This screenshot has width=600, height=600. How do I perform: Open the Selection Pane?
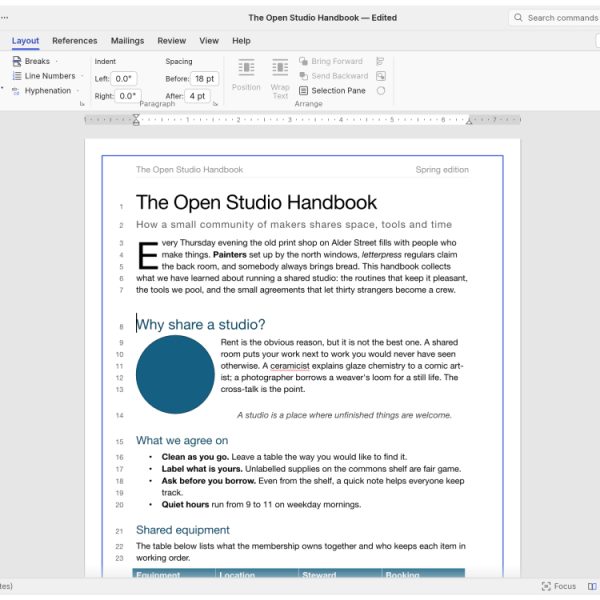[332, 91]
